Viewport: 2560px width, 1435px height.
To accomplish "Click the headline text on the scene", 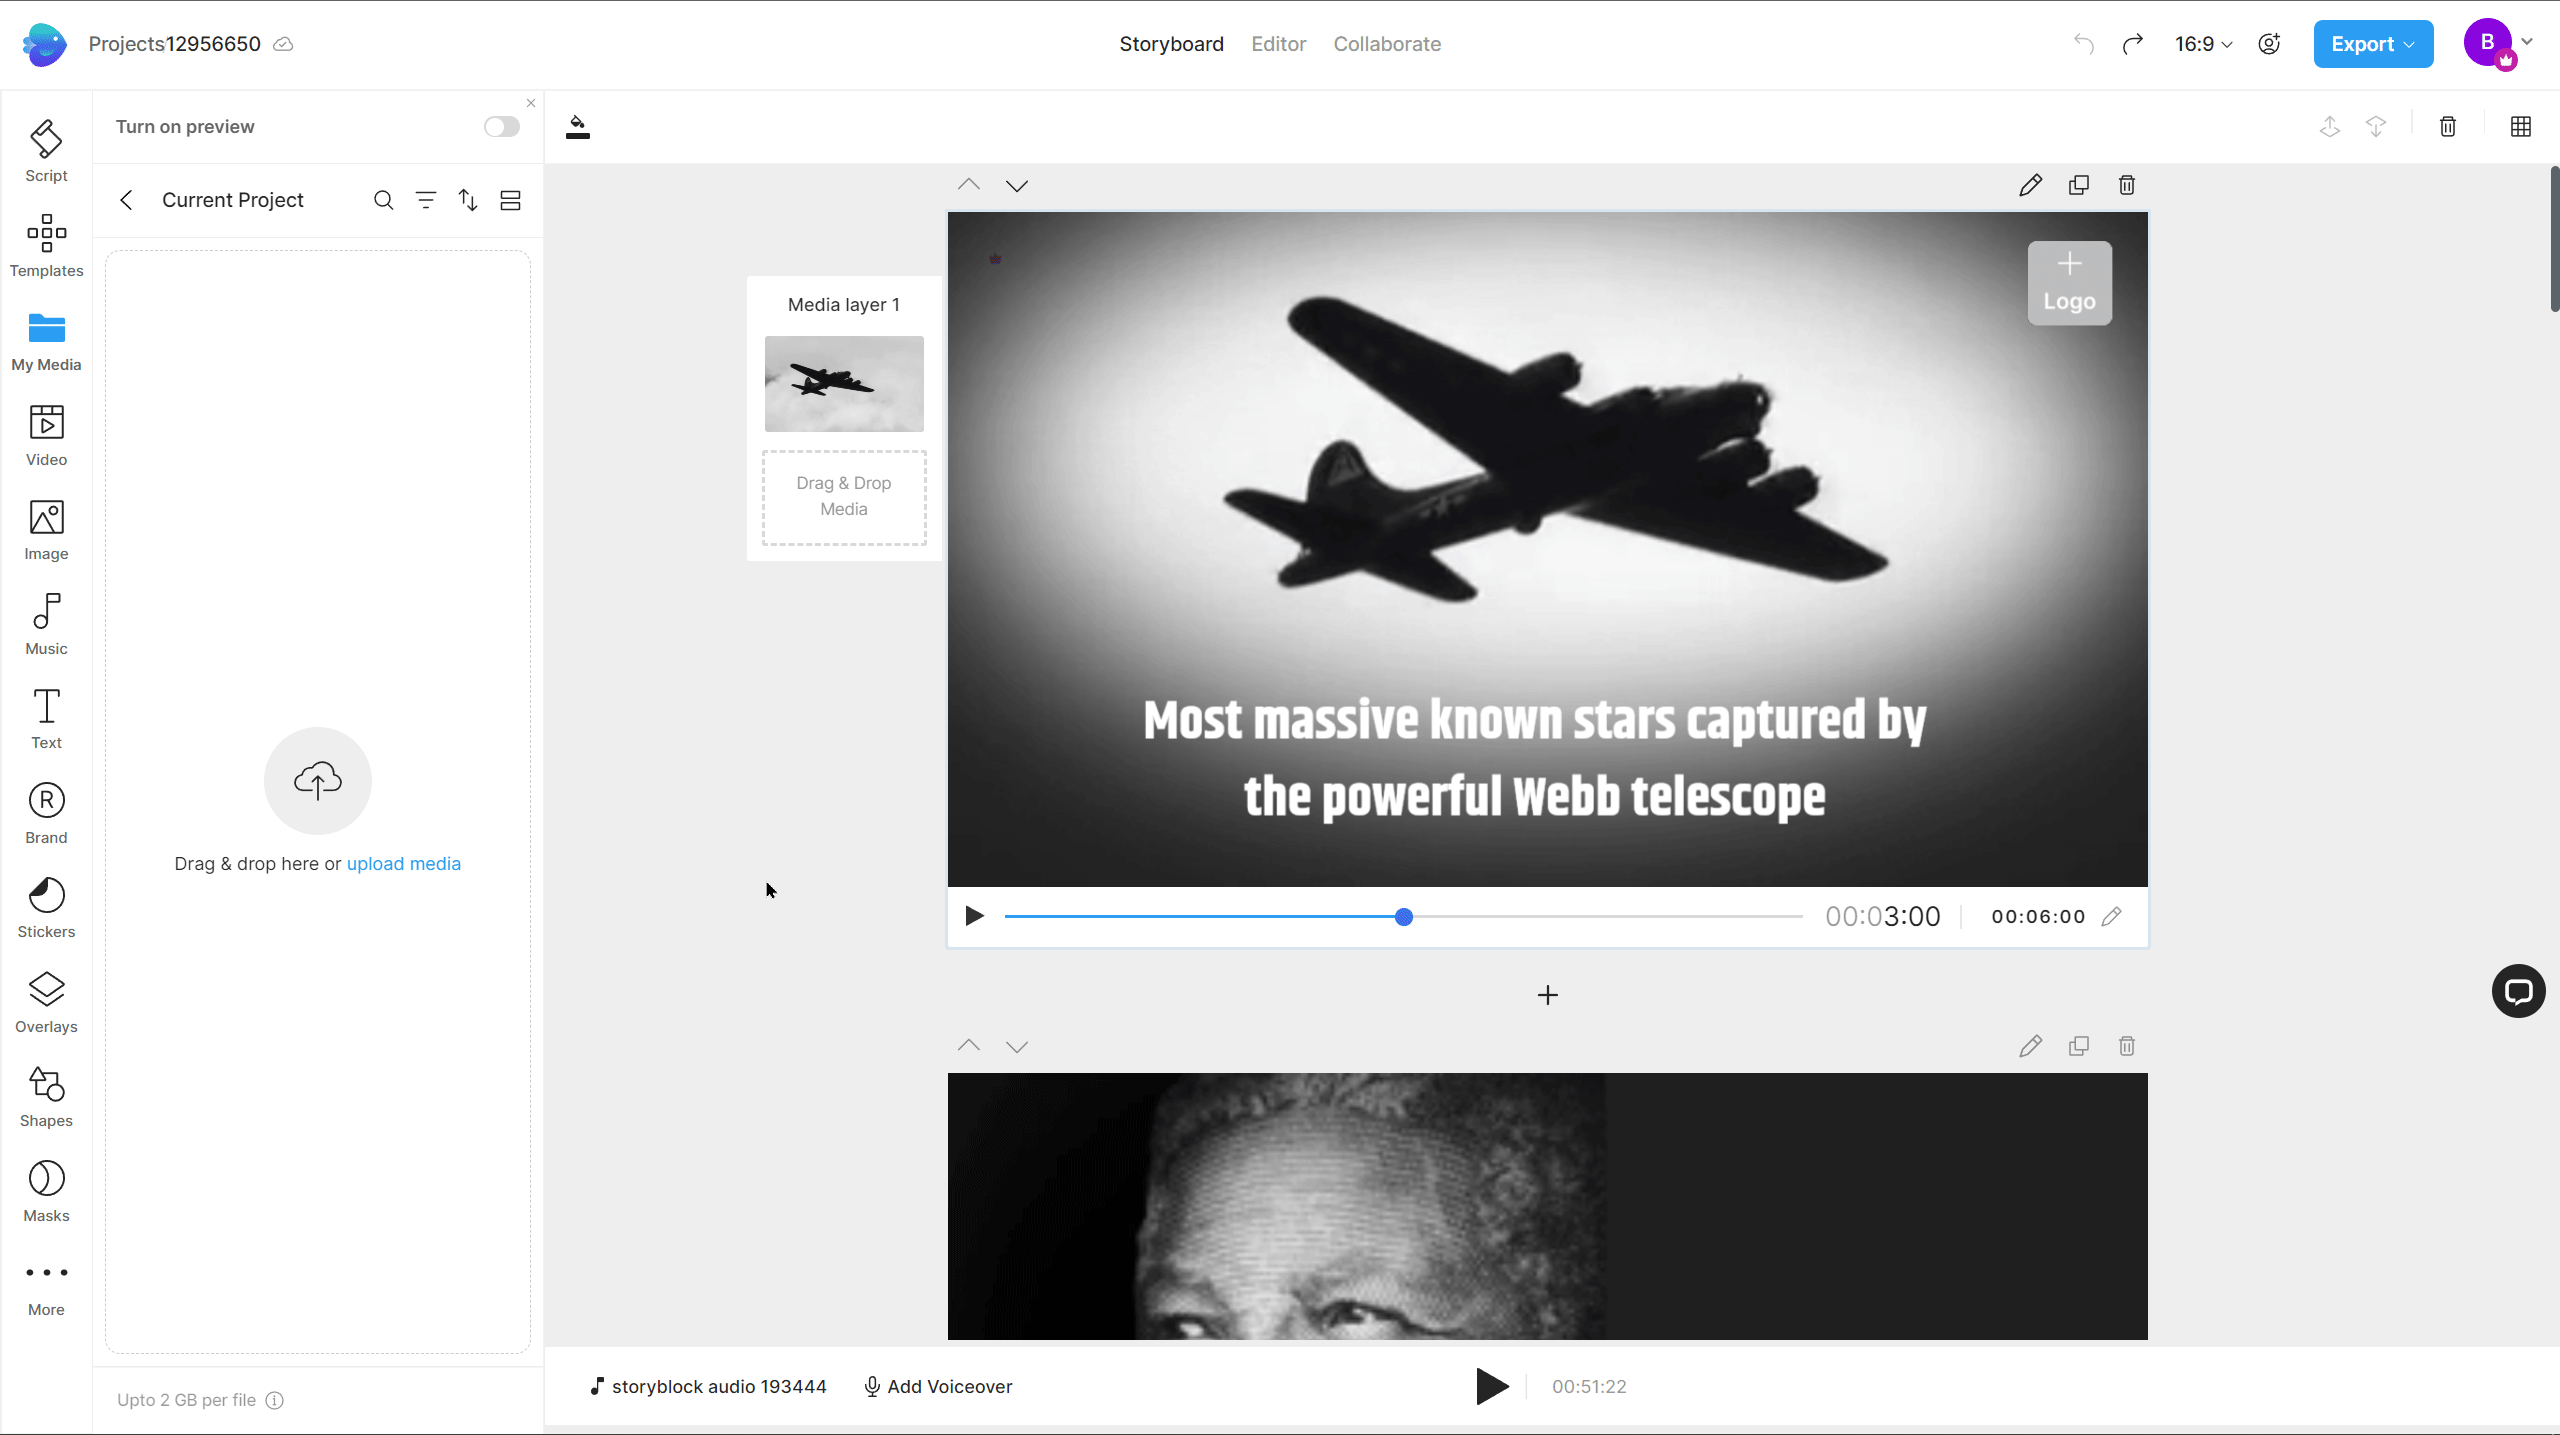I will click(x=1535, y=758).
